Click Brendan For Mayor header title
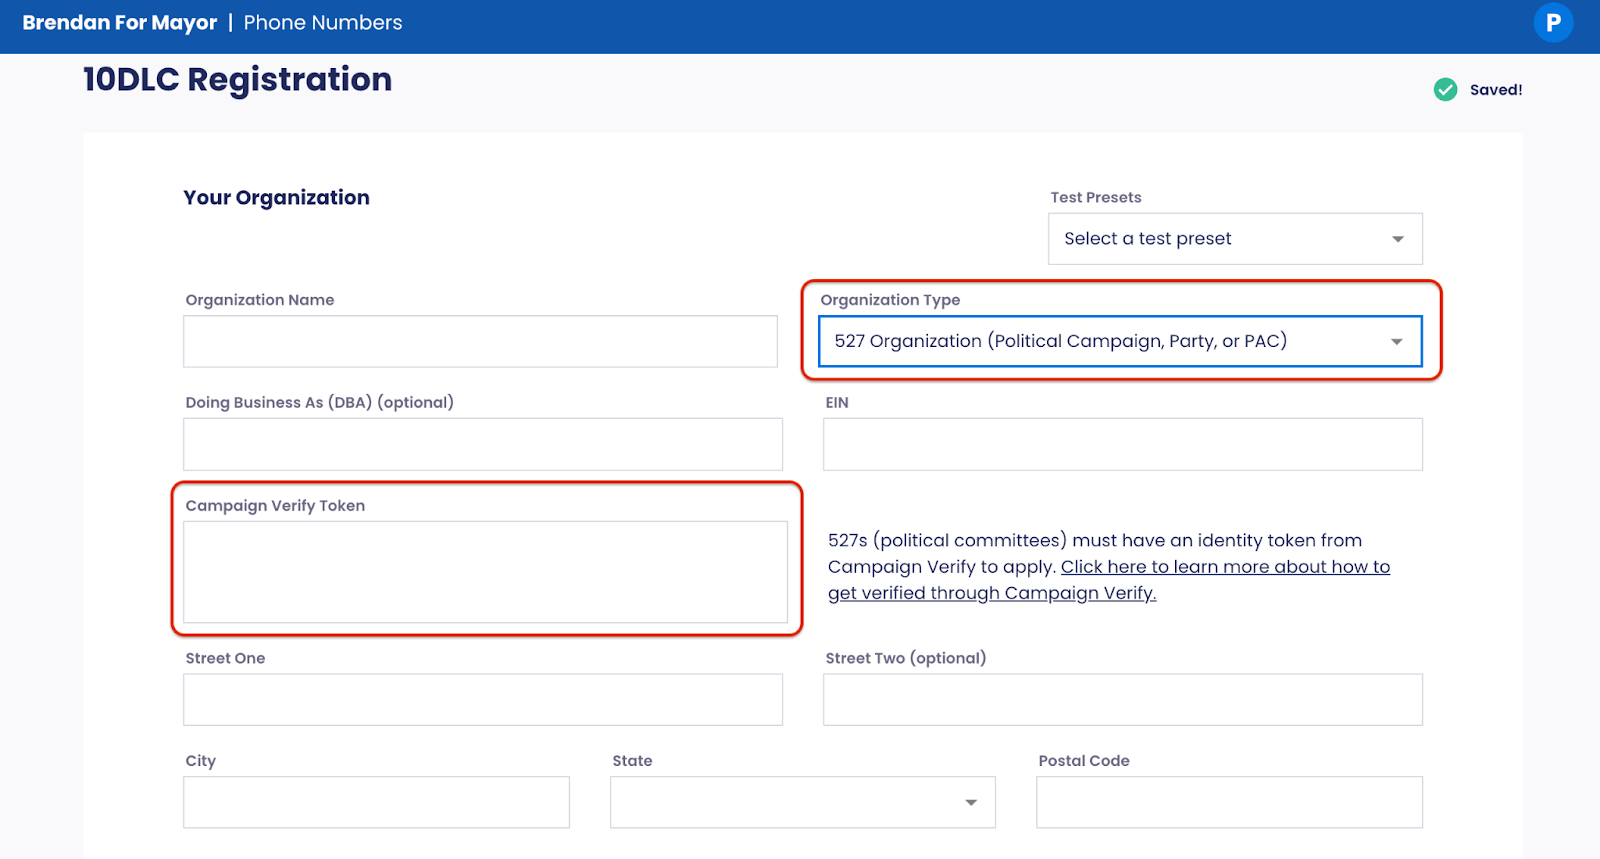The image size is (1600, 859). (120, 23)
